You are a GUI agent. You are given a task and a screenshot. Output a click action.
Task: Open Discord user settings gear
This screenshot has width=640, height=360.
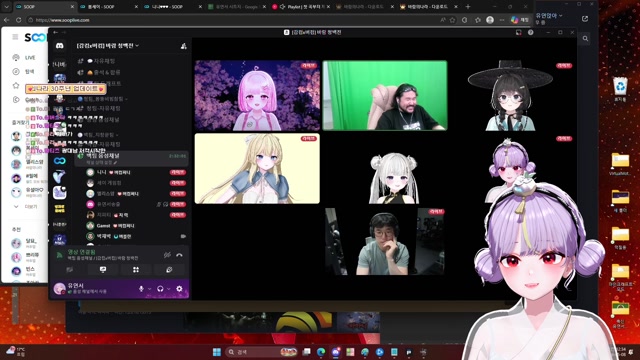179,289
